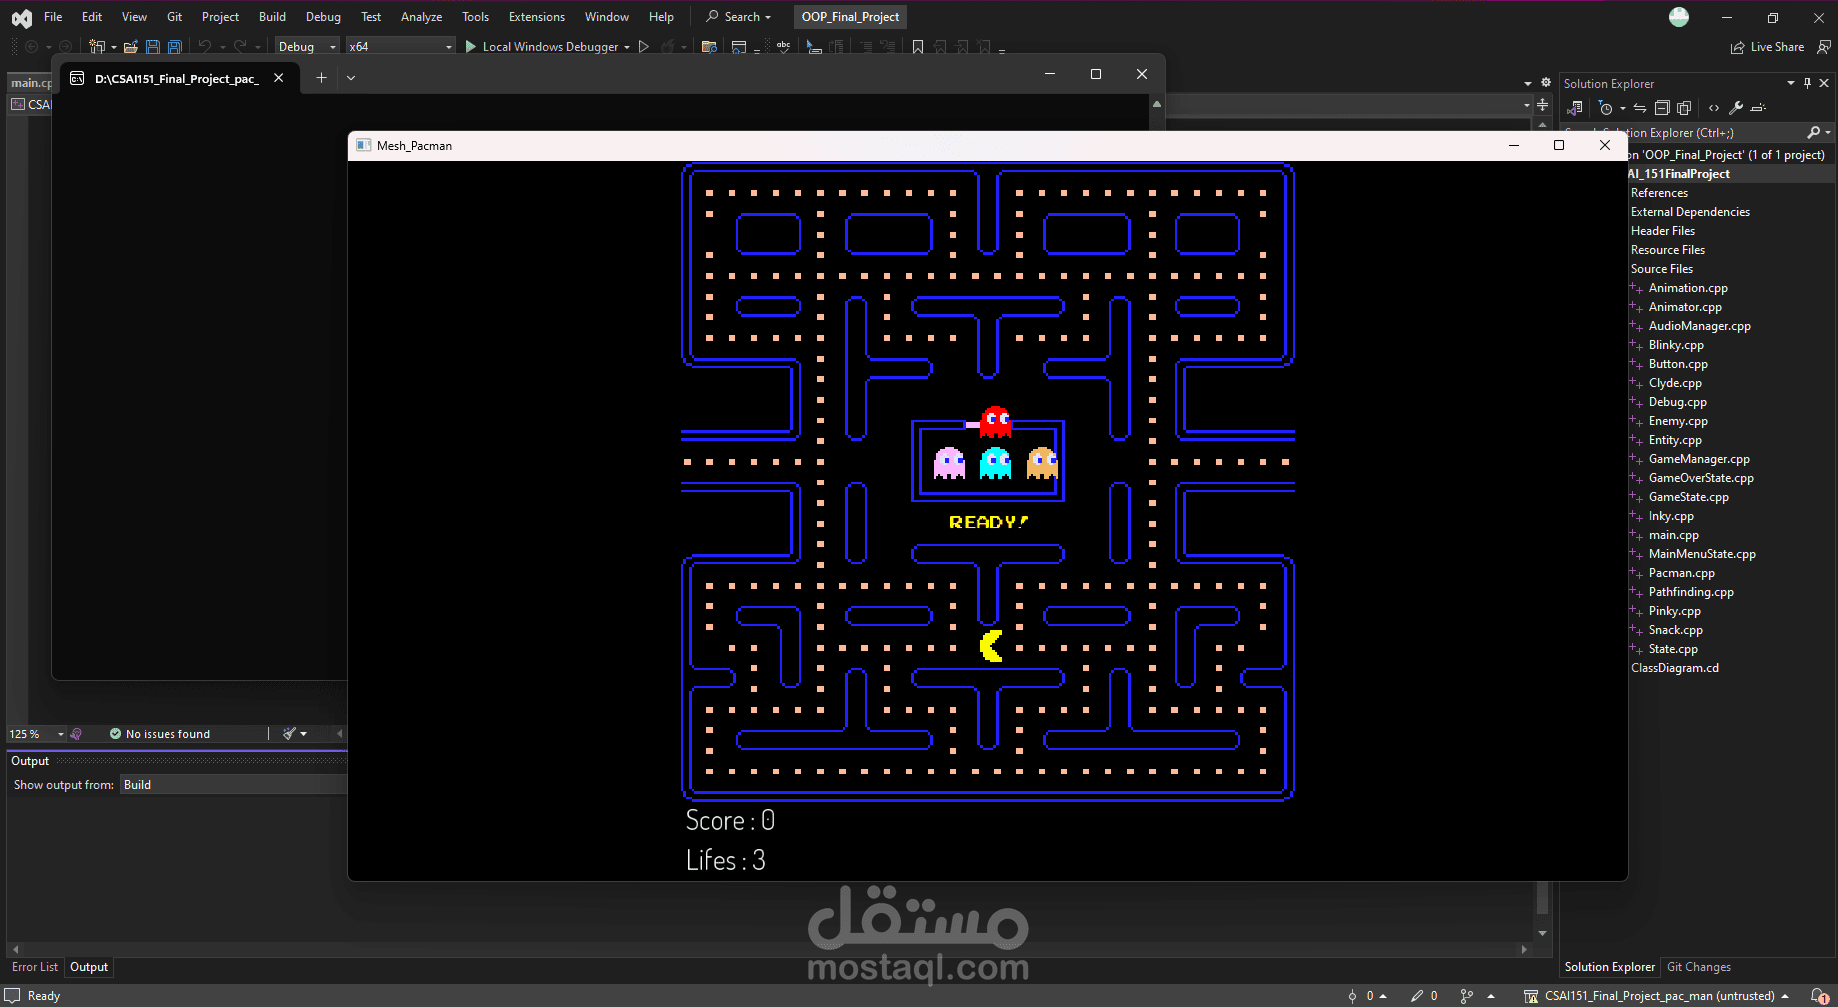Click the Pending Changes Filter clock icon

pyautogui.click(x=1606, y=108)
